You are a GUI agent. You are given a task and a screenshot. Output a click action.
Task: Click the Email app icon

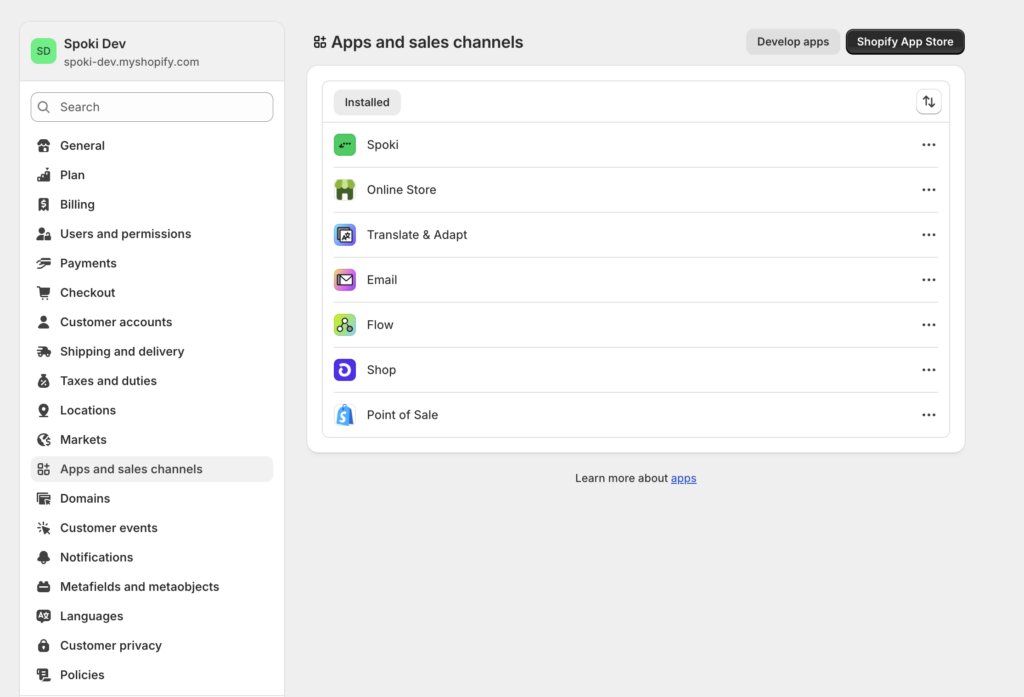coord(345,280)
